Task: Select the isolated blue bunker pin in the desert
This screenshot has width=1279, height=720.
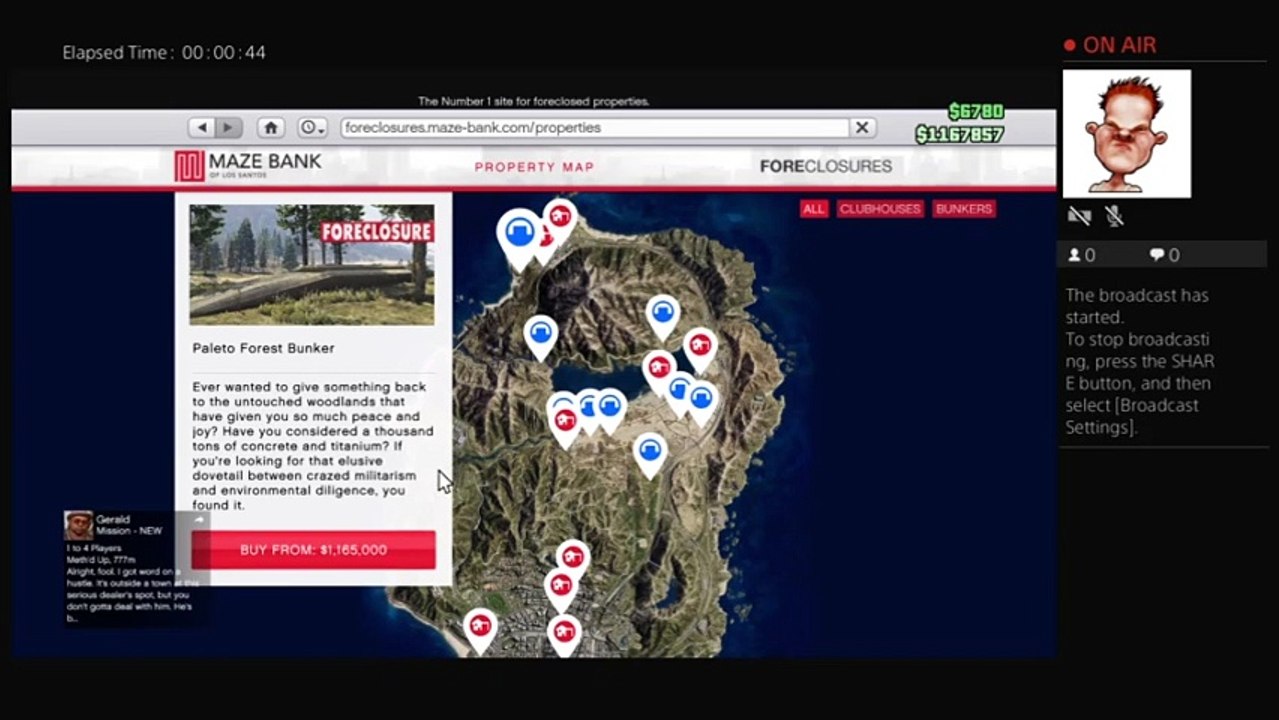Action: pyautogui.click(x=650, y=453)
